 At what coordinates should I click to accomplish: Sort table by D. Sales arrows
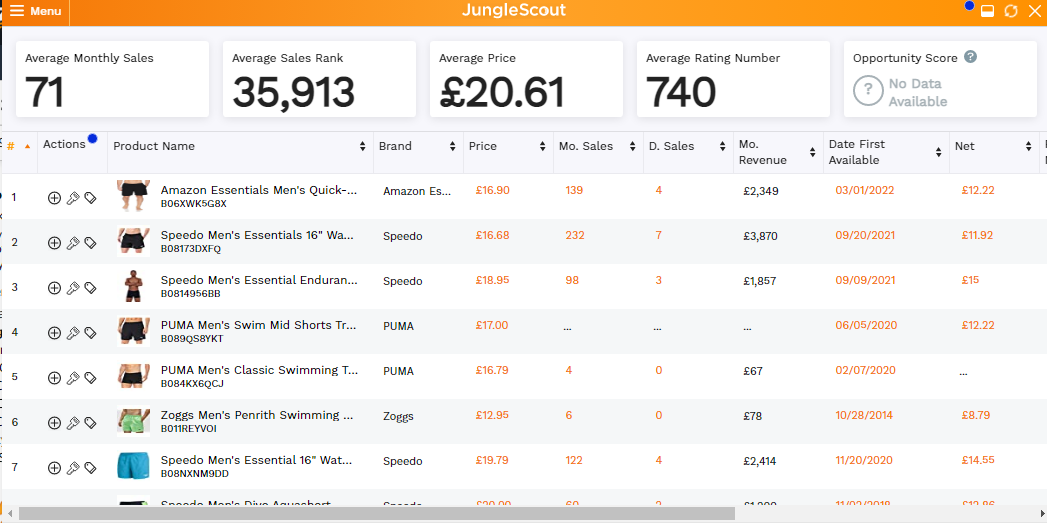point(722,146)
